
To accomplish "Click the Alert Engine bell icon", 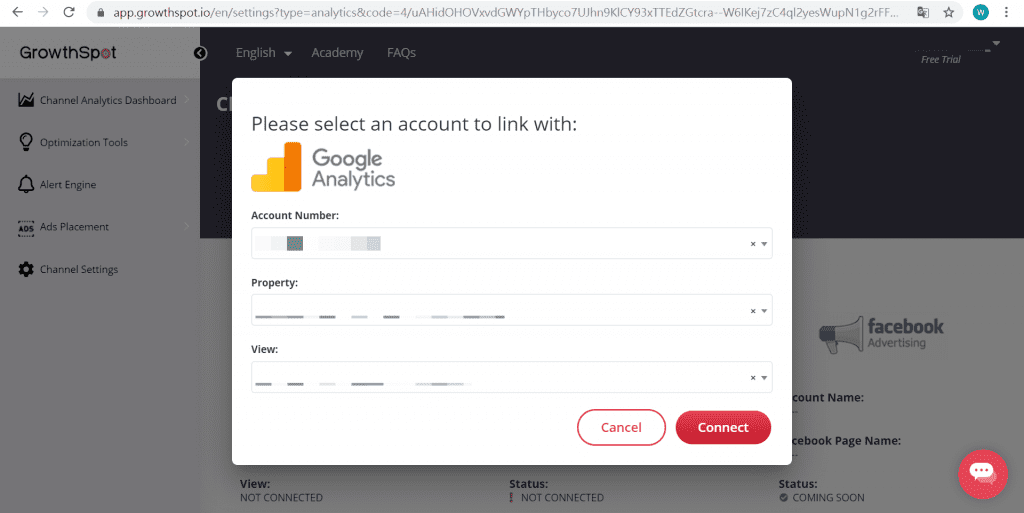I will click(26, 184).
